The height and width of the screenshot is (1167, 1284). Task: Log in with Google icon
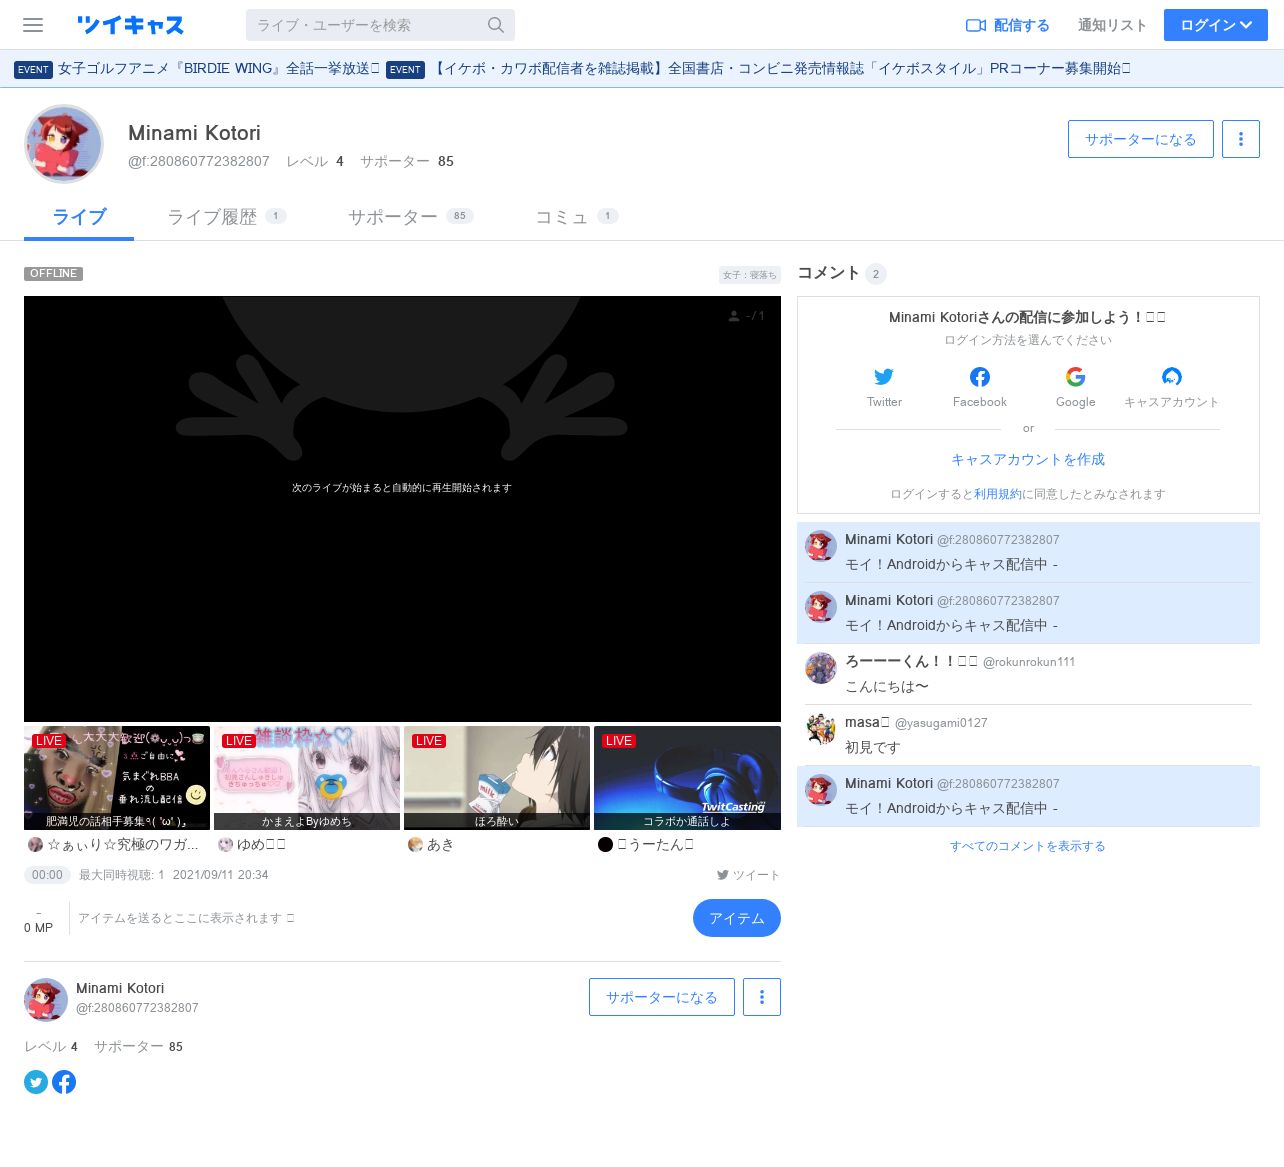click(x=1075, y=377)
